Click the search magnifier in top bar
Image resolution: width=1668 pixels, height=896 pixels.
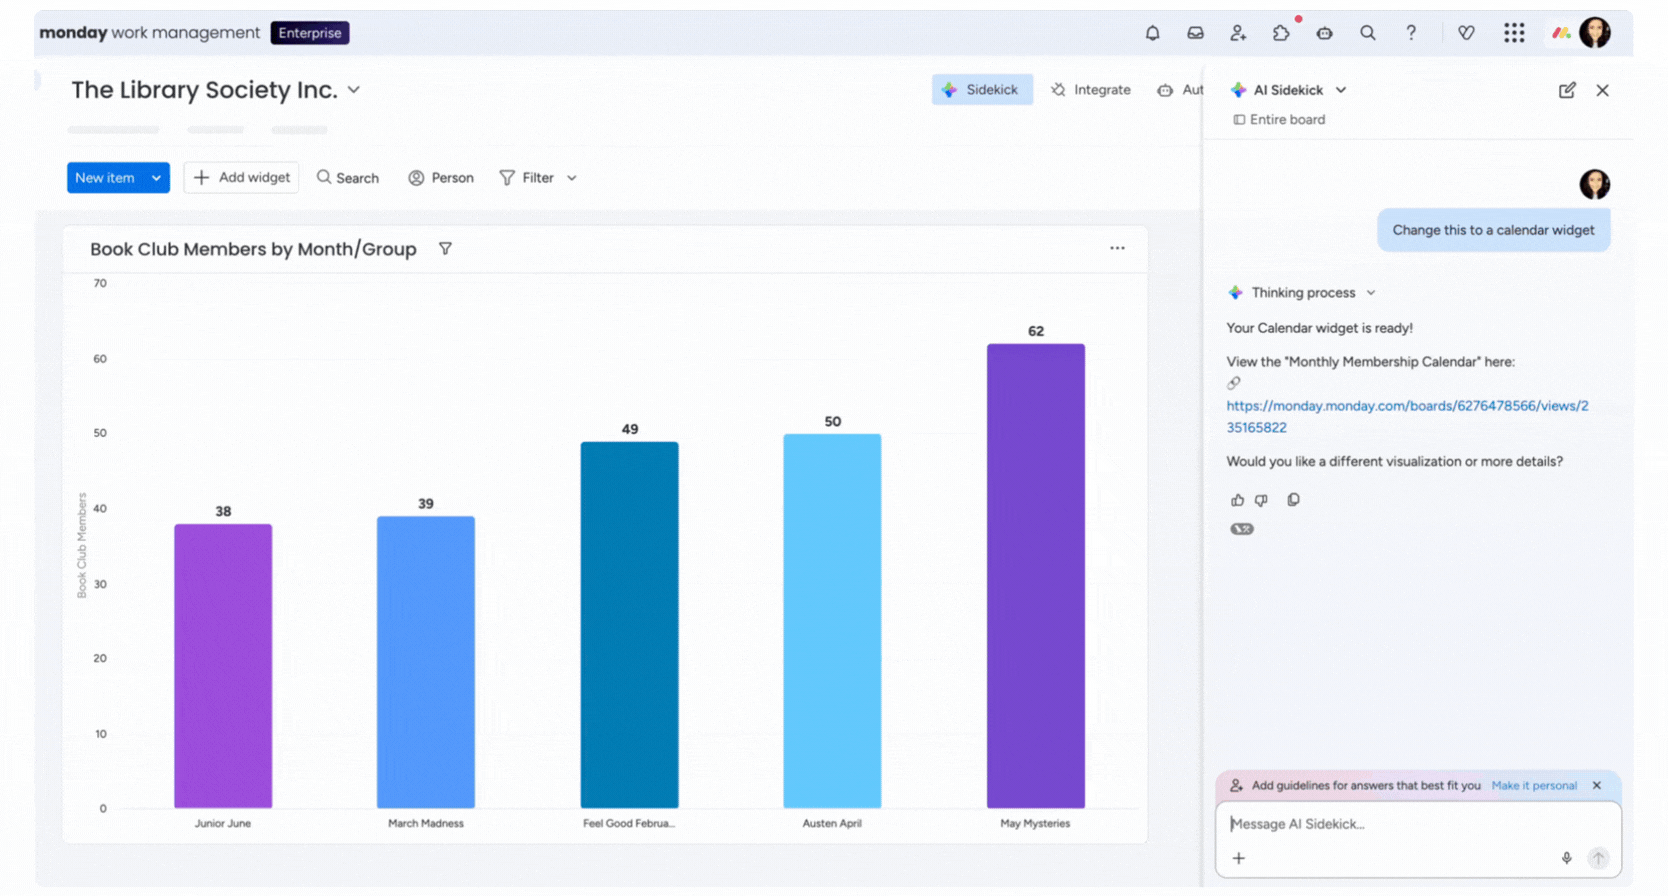[1367, 33]
